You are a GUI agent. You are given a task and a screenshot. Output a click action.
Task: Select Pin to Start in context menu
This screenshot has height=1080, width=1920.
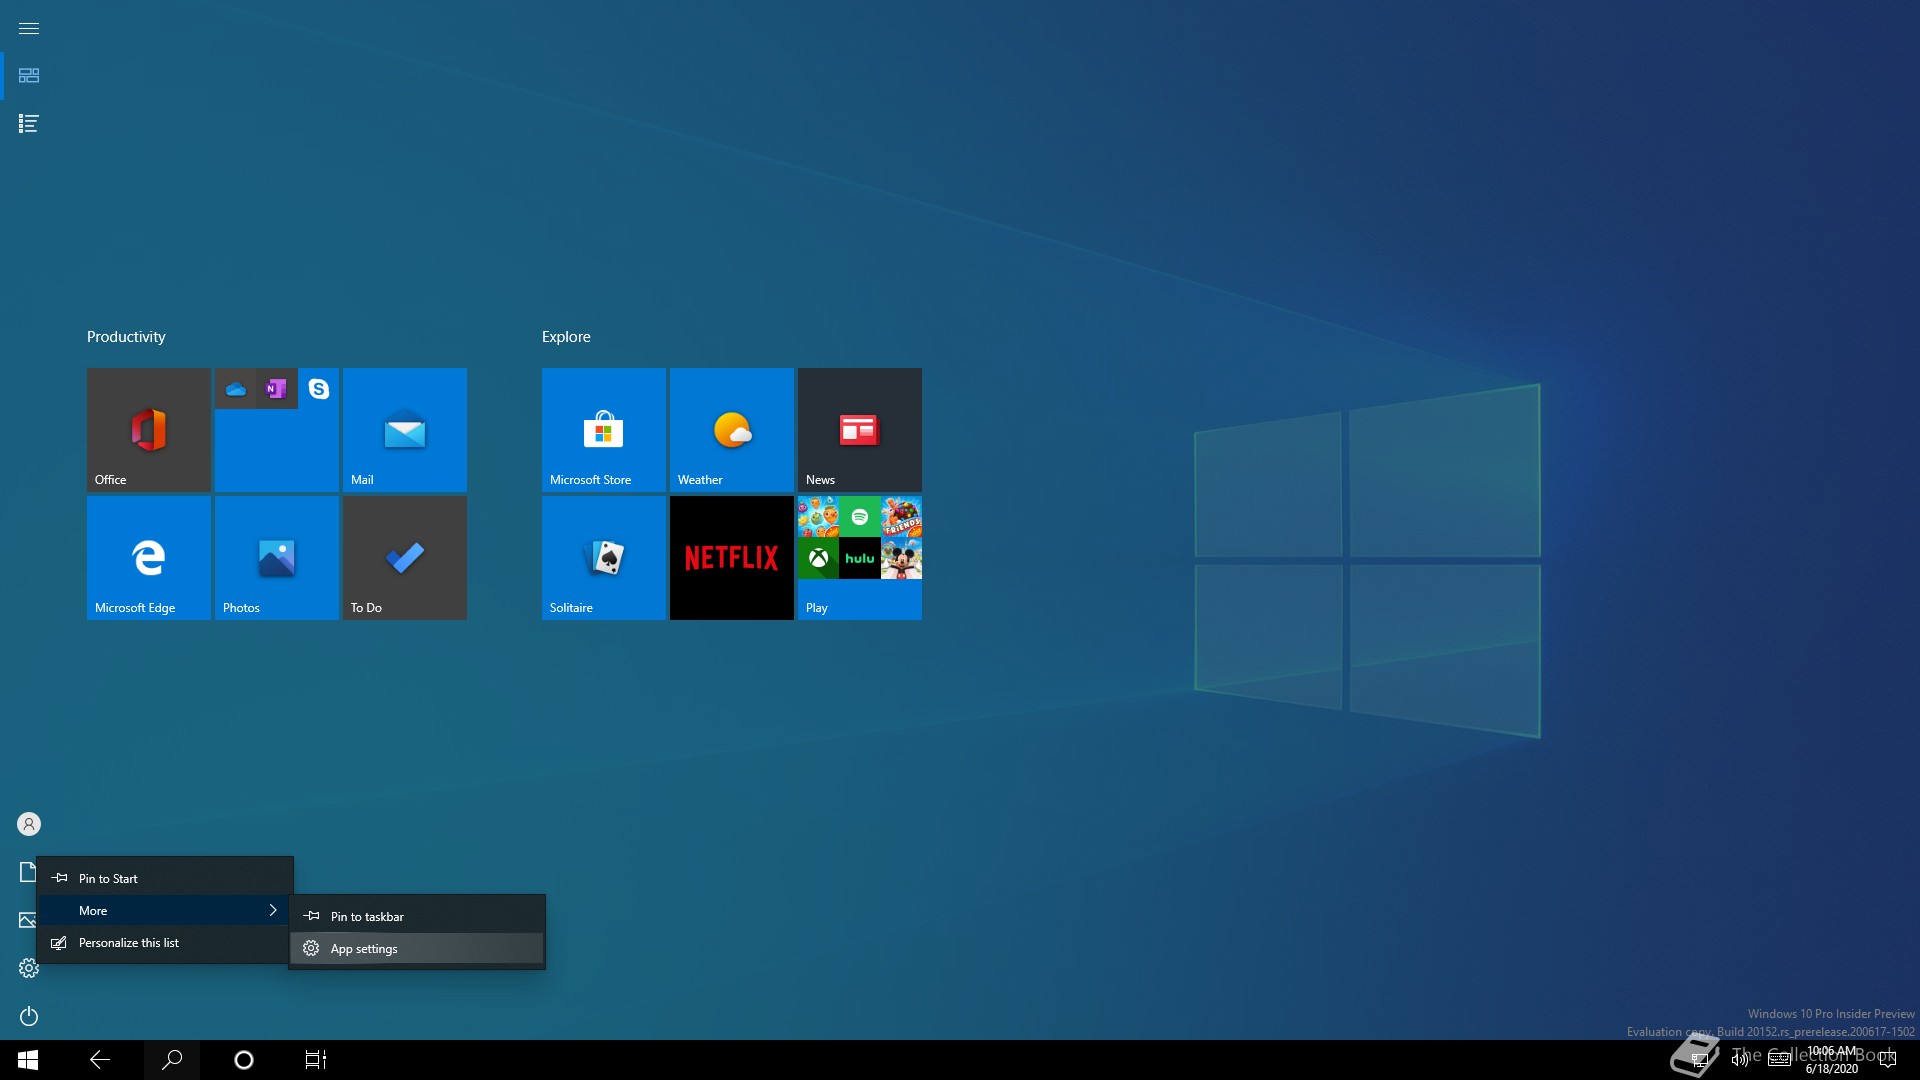pyautogui.click(x=166, y=878)
